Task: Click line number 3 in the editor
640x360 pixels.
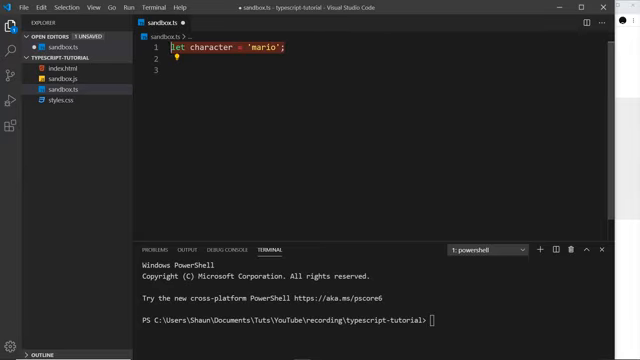Action: pyautogui.click(x=156, y=70)
